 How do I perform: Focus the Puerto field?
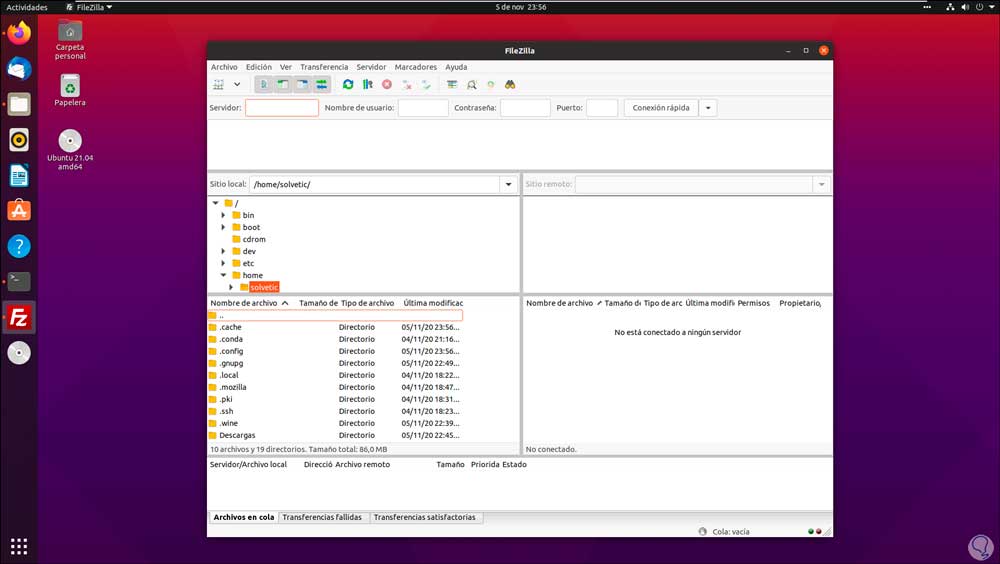tap(602, 108)
